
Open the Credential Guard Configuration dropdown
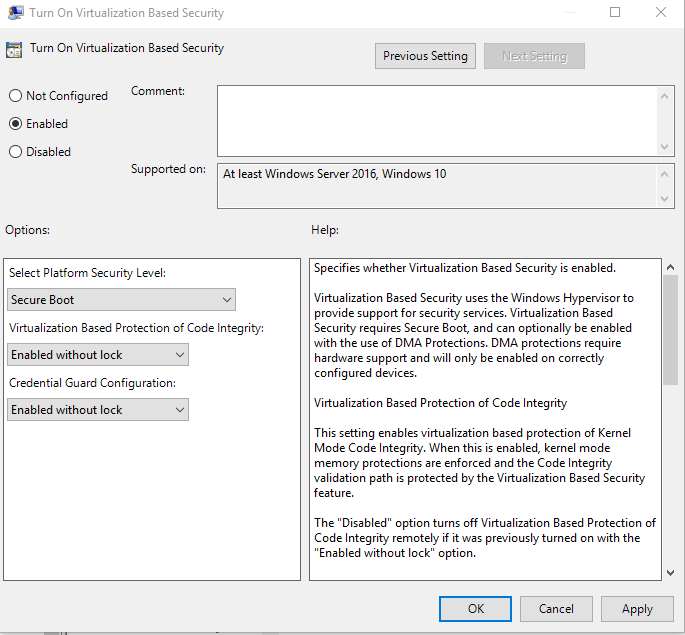pyautogui.click(x=98, y=410)
